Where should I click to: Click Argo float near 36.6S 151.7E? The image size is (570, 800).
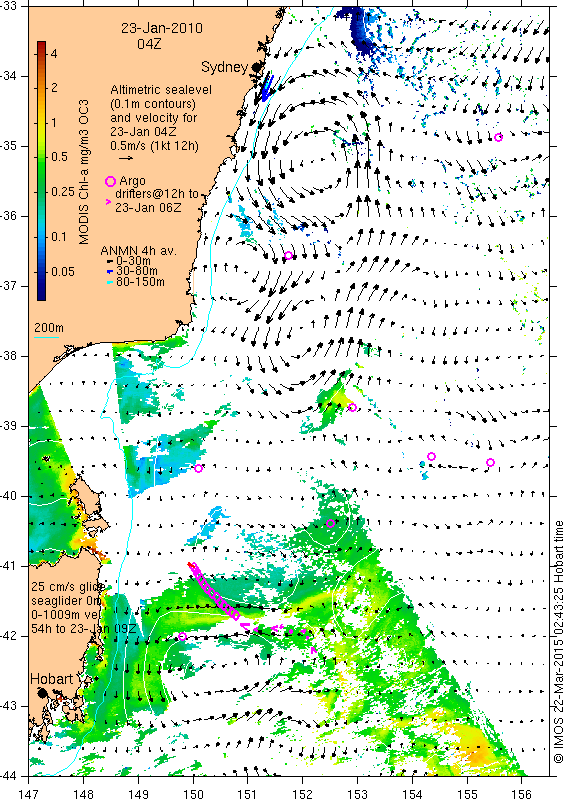click(288, 256)
